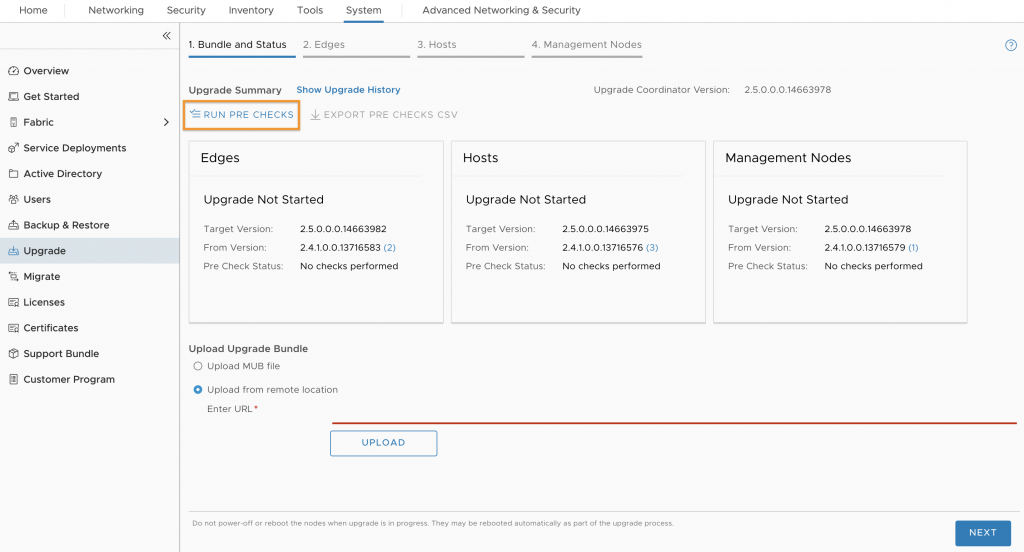The image size is (1024, 552).
Task: Open Edges from-version count link (2)
Action: pos(389,248)
